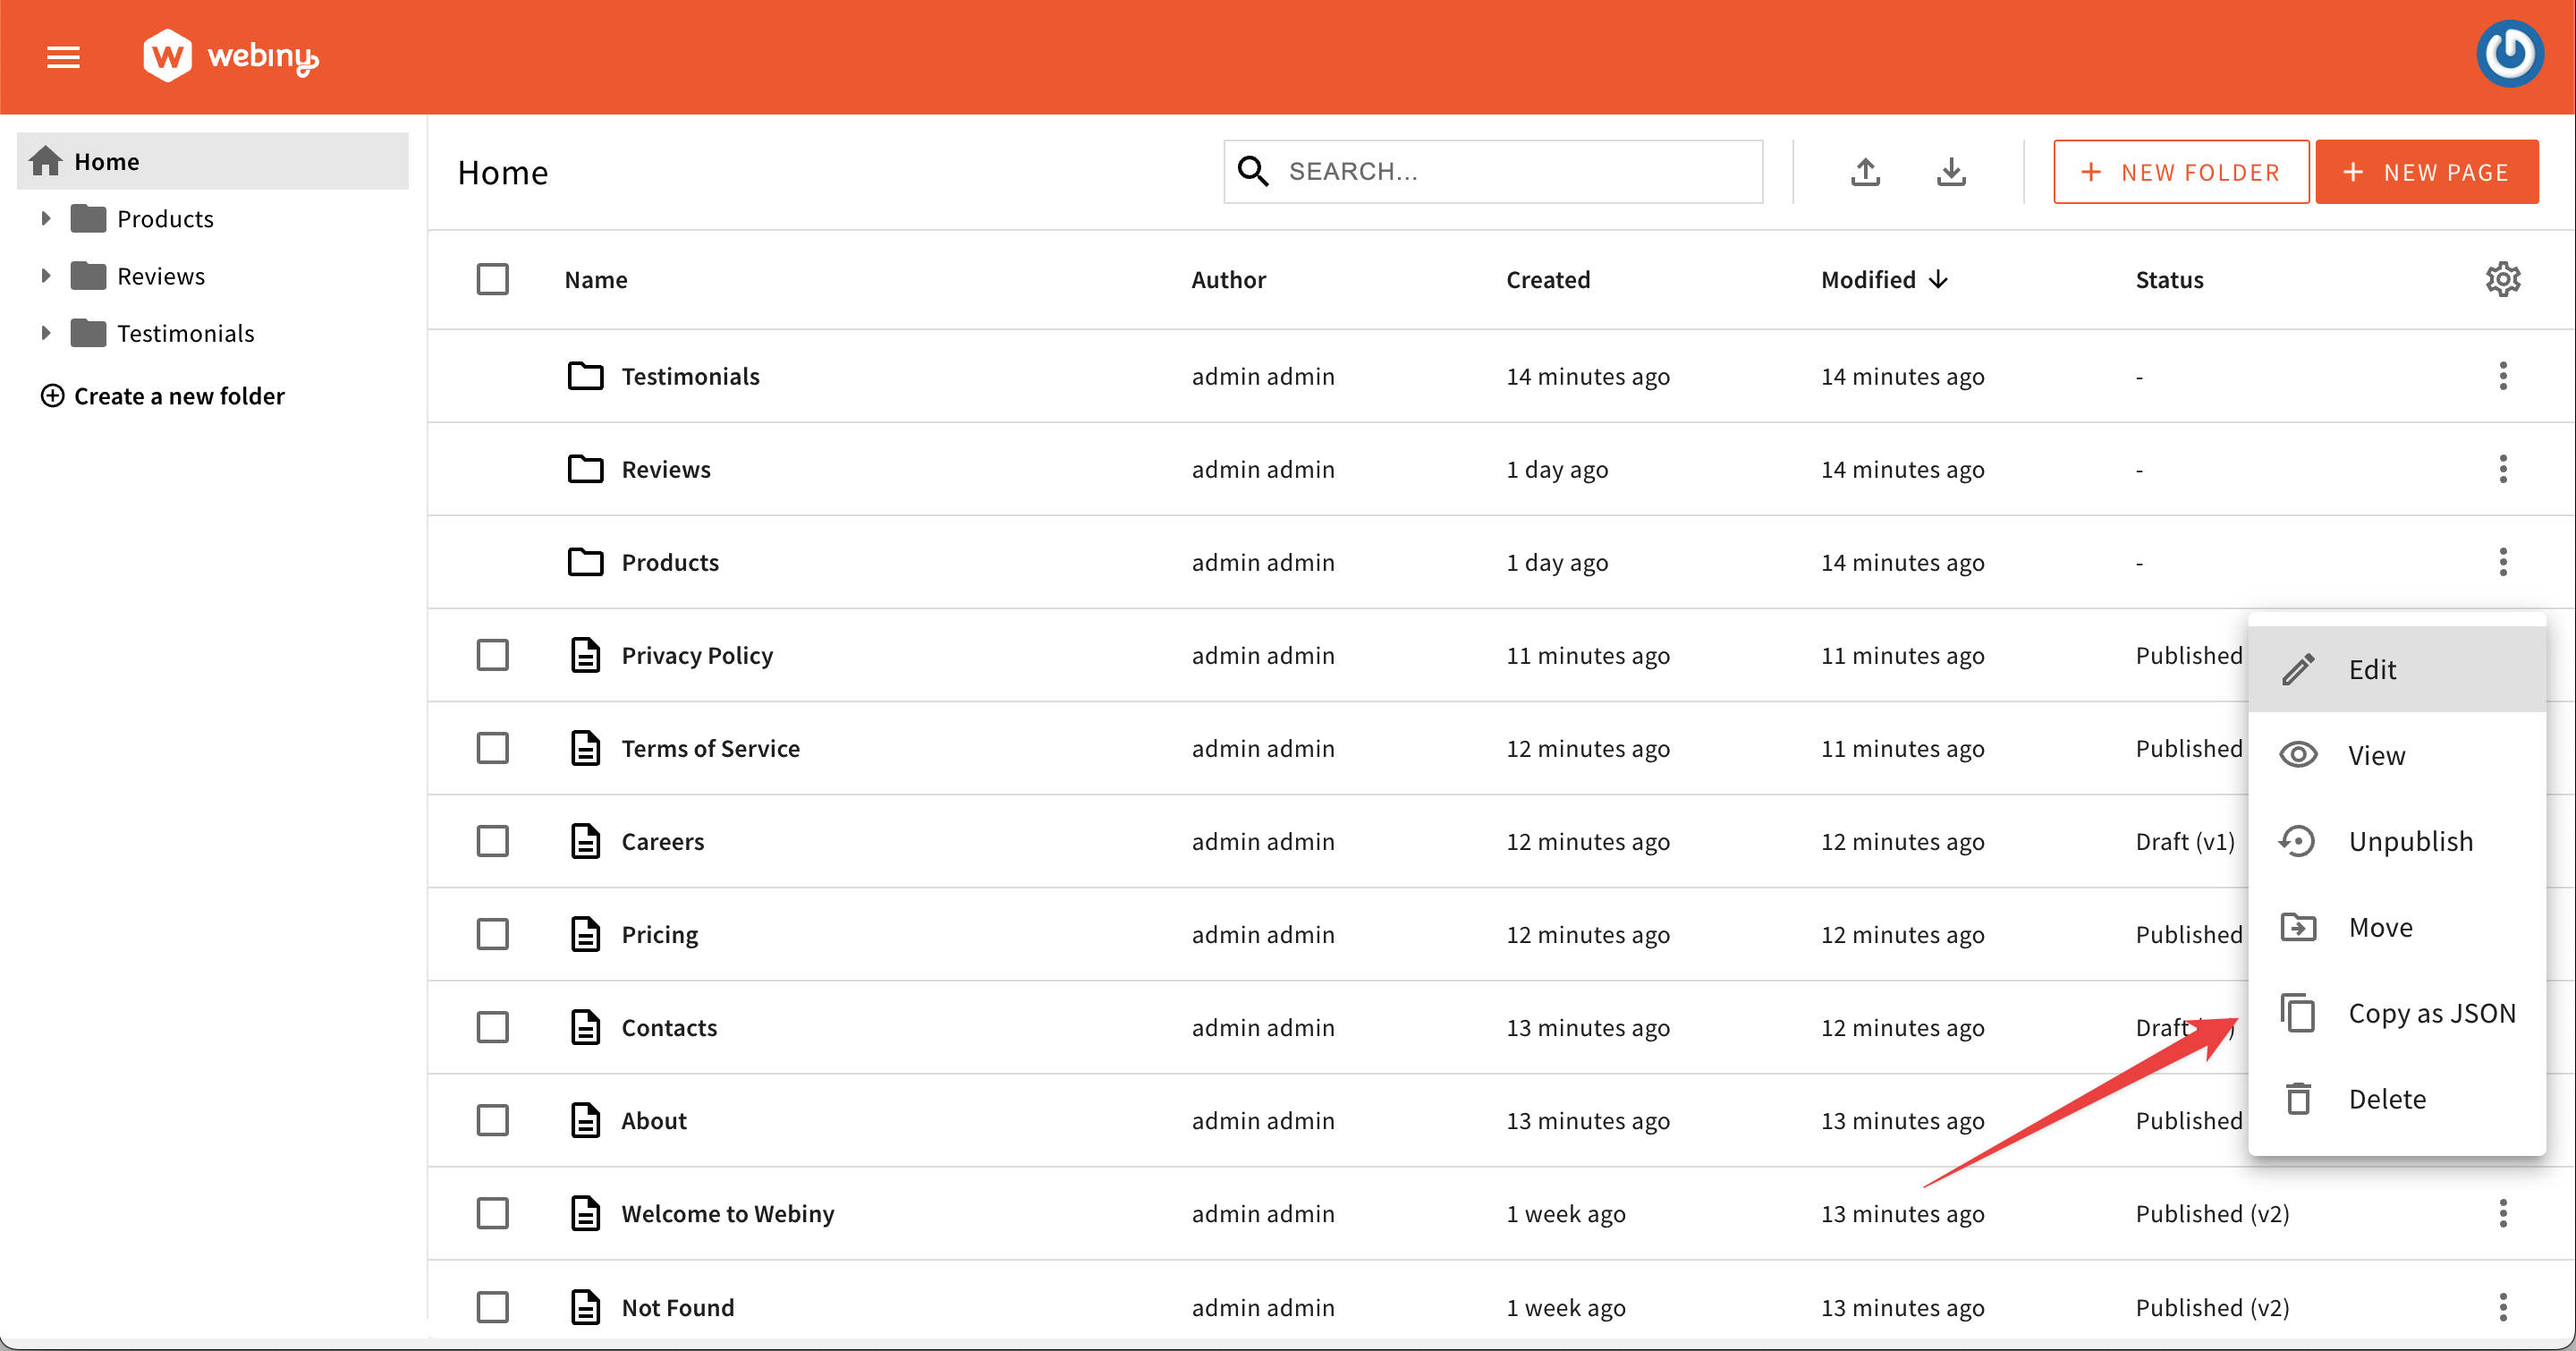Select the Careers page checkbox

(492, 841)
